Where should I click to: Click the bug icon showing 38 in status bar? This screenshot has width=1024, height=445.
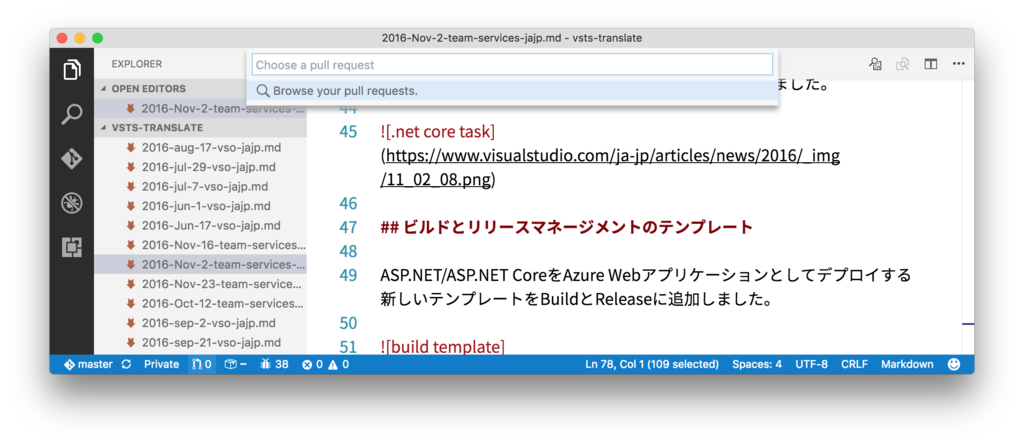(274, 364)
